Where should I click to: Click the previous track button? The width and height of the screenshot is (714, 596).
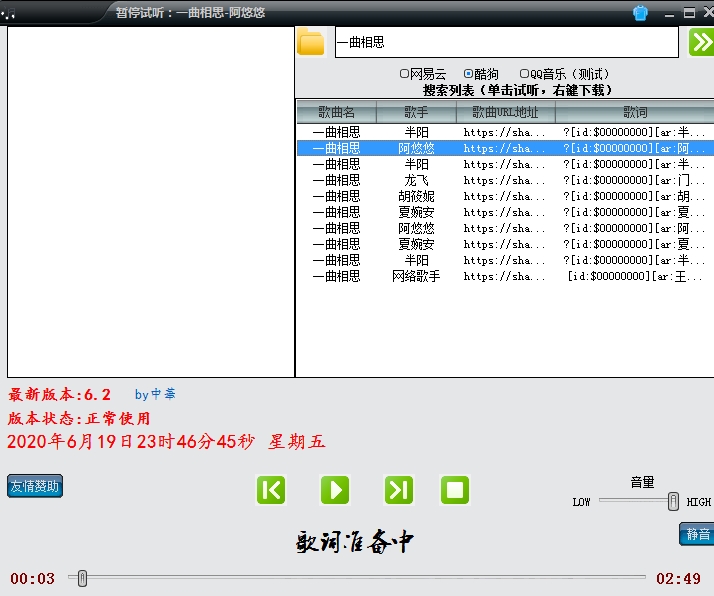[x=271, y=490]
